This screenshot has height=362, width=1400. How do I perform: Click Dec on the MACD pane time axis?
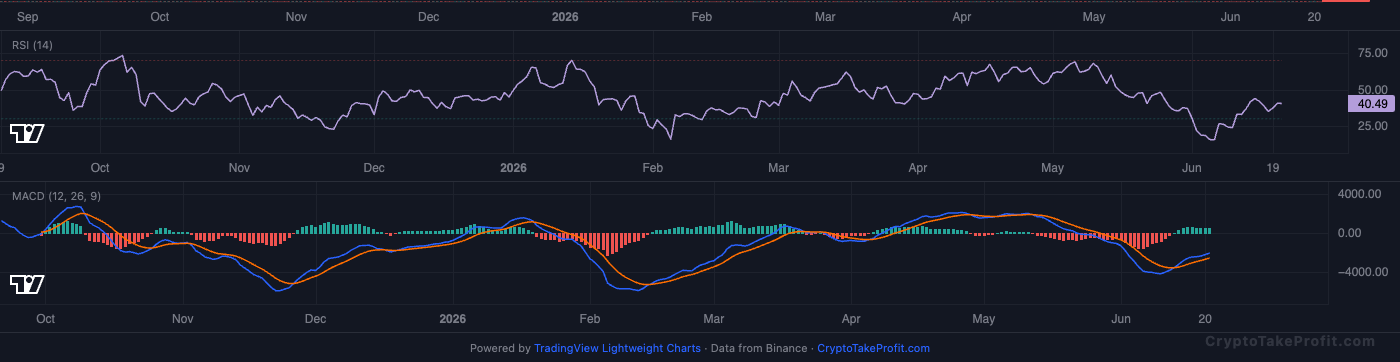pos(315,319)
